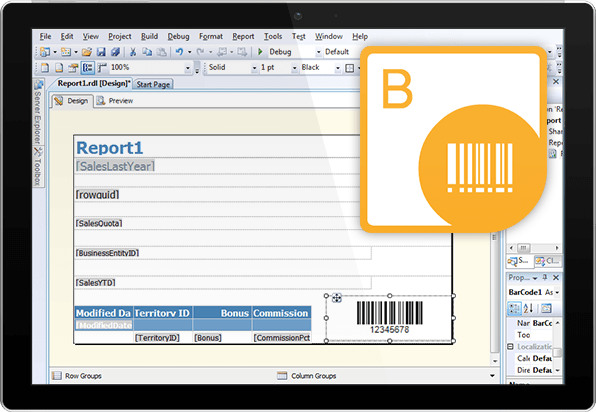The height and width of the screenshot is (412, 596).
Task: Expand the Undo history dropdown arrow
Action: 189,52
